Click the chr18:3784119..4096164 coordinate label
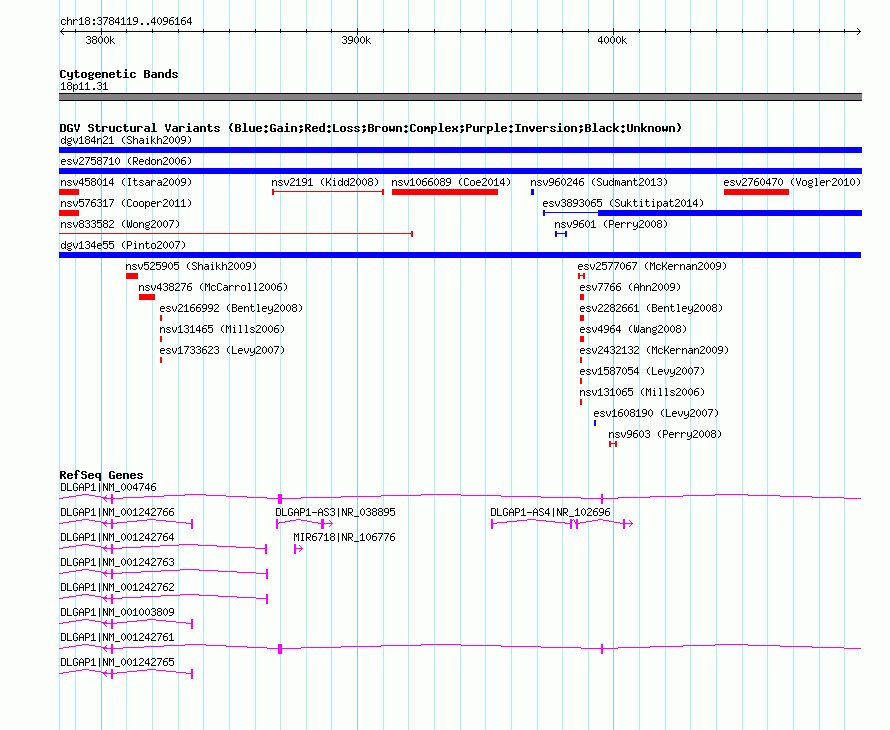Viewport: 890px width, 730px height. tap(126, 22)
